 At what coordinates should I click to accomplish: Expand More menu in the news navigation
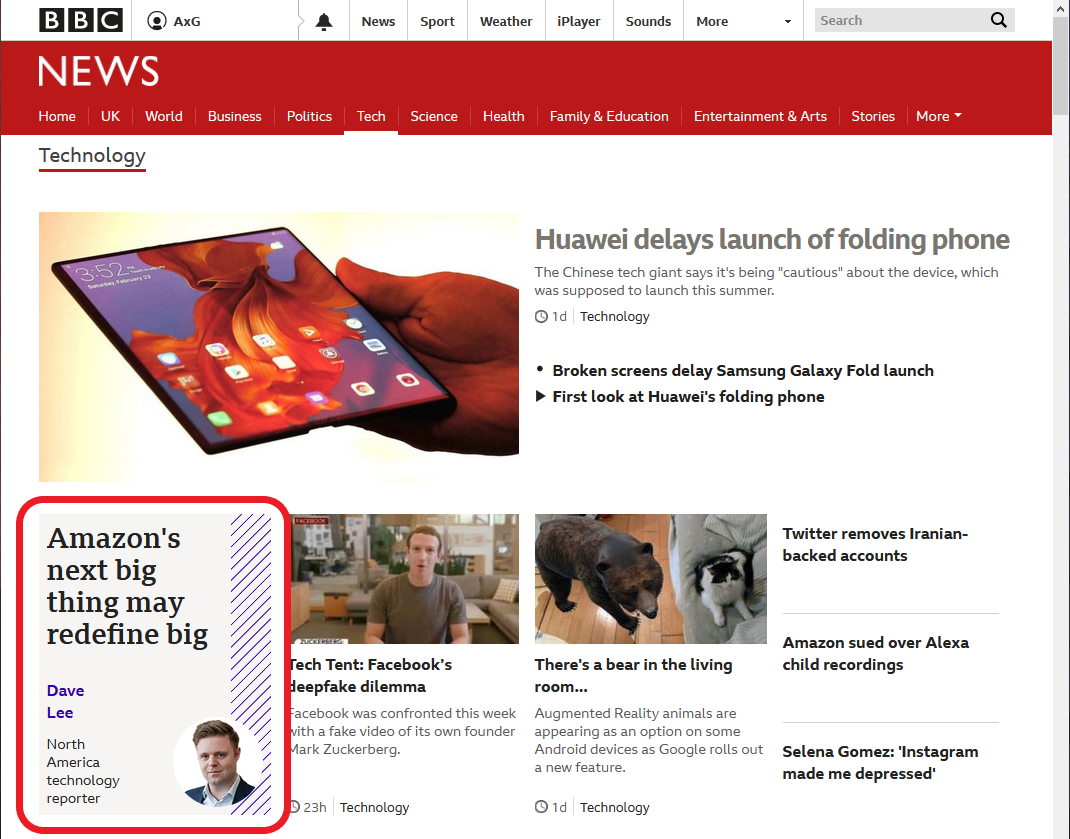pyautogui.click(x=938, y=116)
